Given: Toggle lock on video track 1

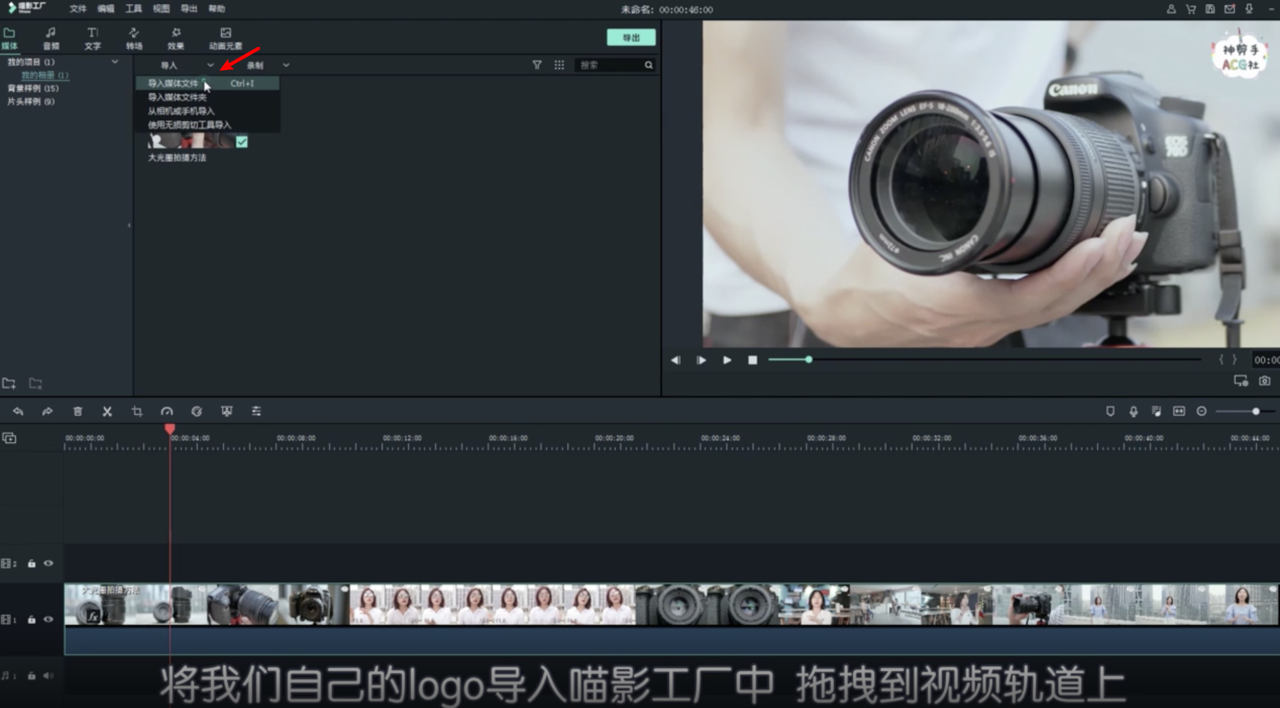Looking at the screenshot, I should pos(32,620).
